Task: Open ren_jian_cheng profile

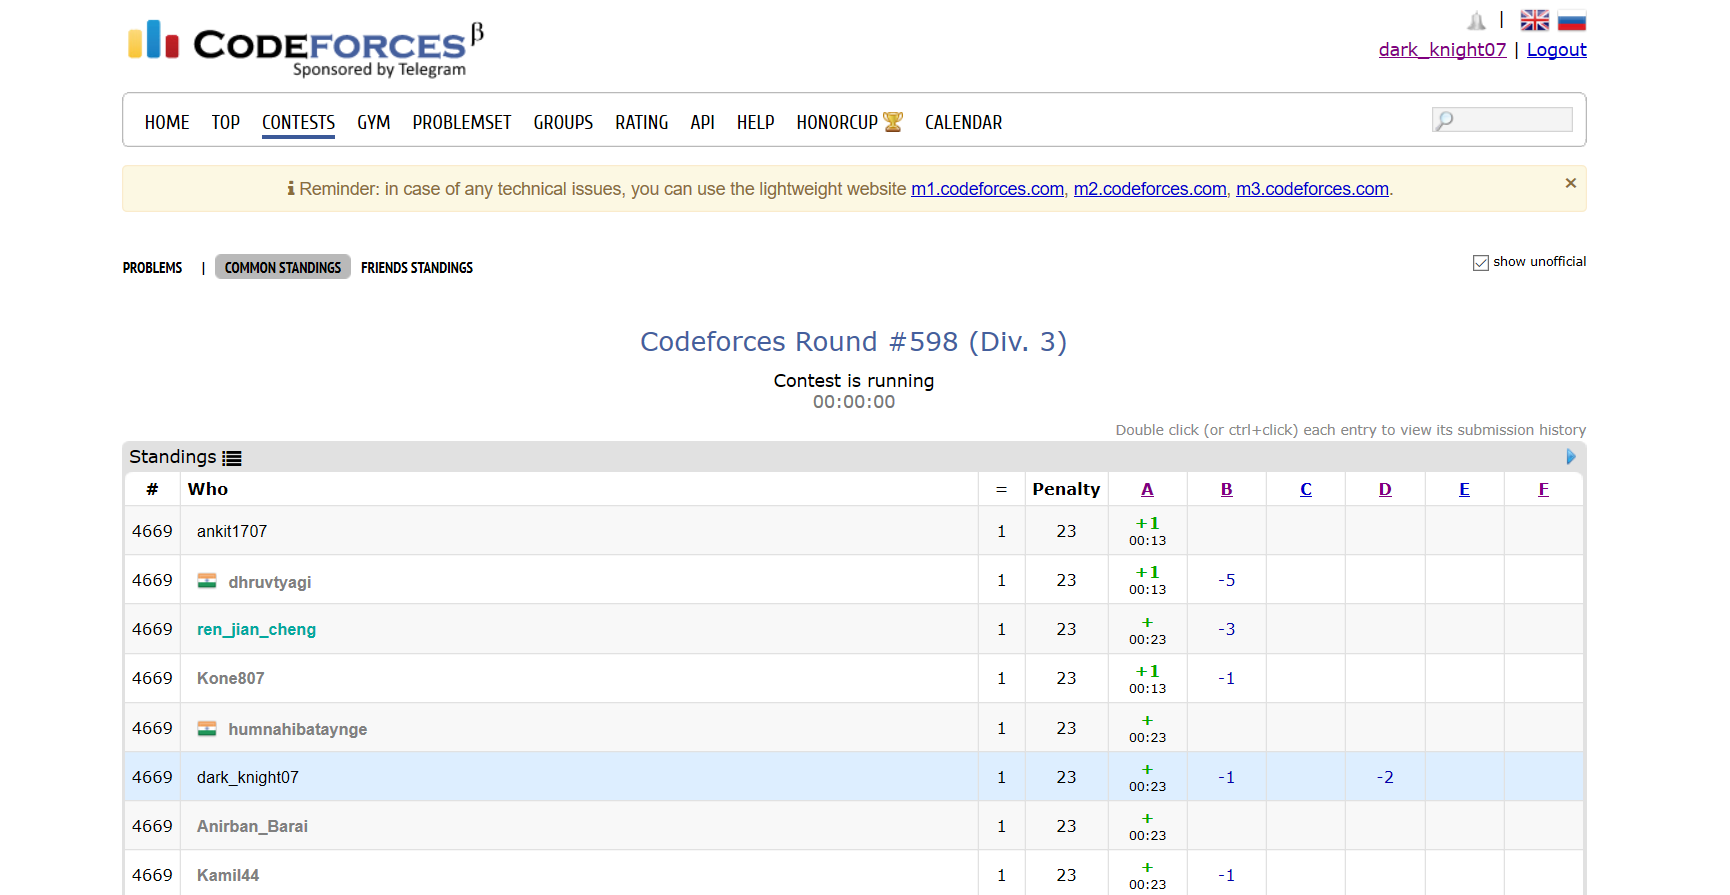Action: tap(256, 629)
